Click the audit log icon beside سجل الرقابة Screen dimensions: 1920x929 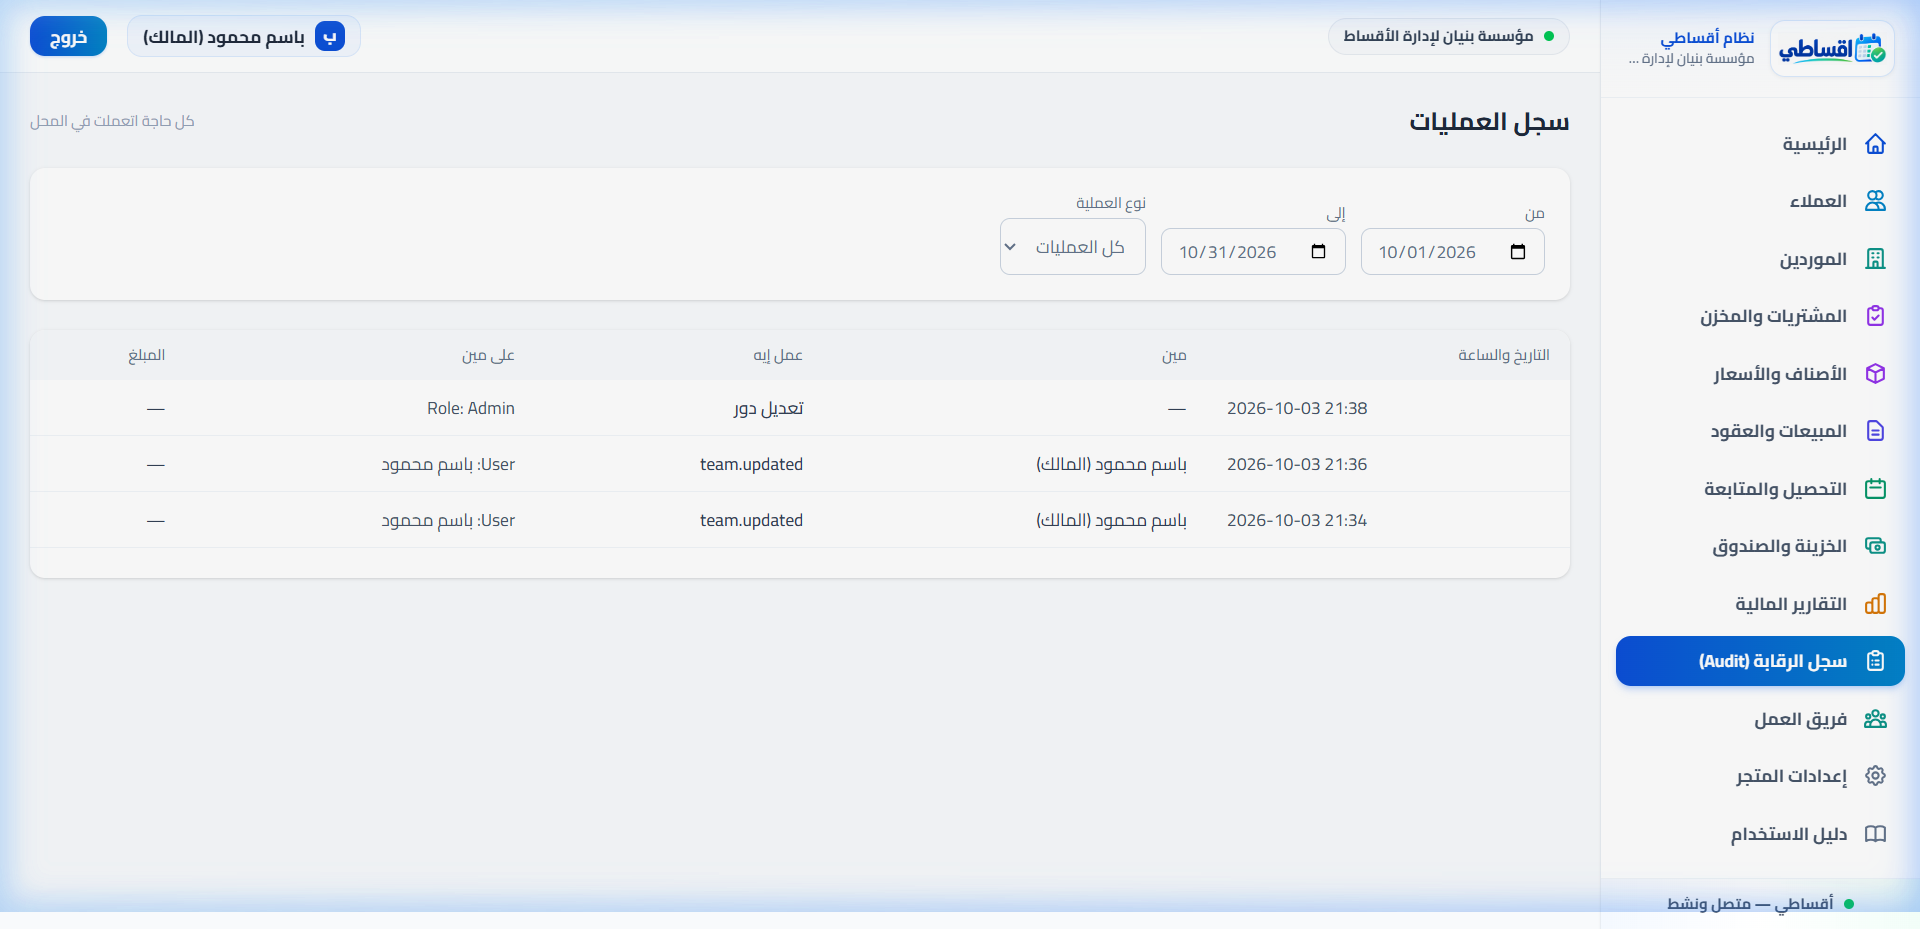pos(1875,661)
